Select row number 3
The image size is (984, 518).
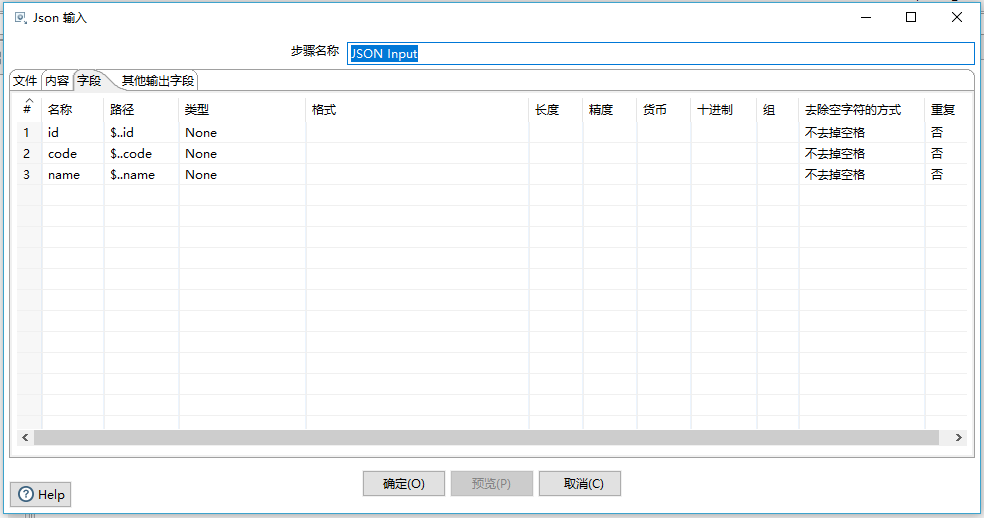pos(29,175)
